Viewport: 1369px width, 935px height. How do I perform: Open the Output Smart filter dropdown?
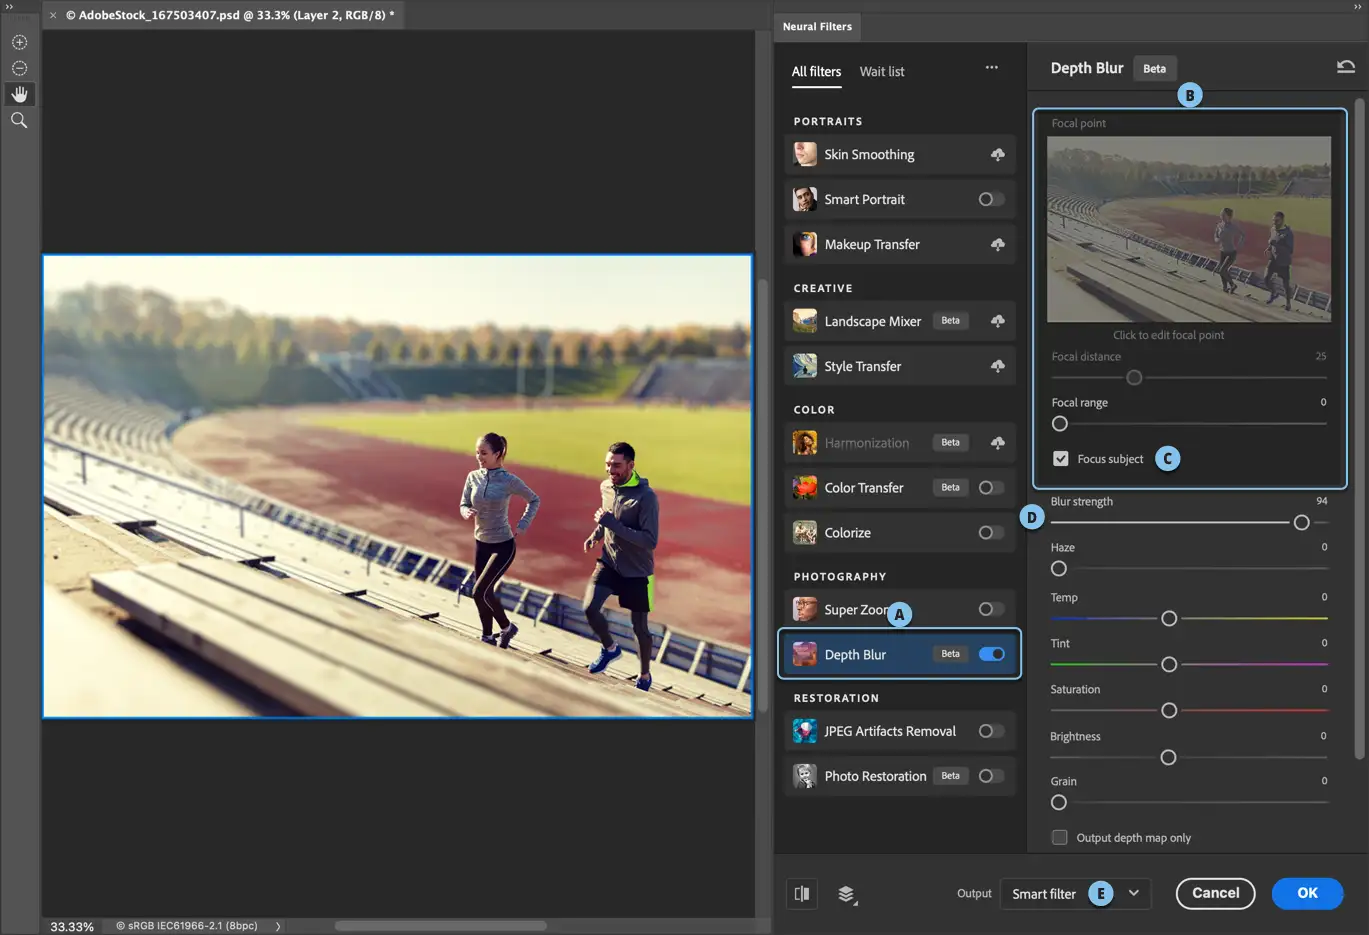pyautogui.click(x=1075, y=894)
